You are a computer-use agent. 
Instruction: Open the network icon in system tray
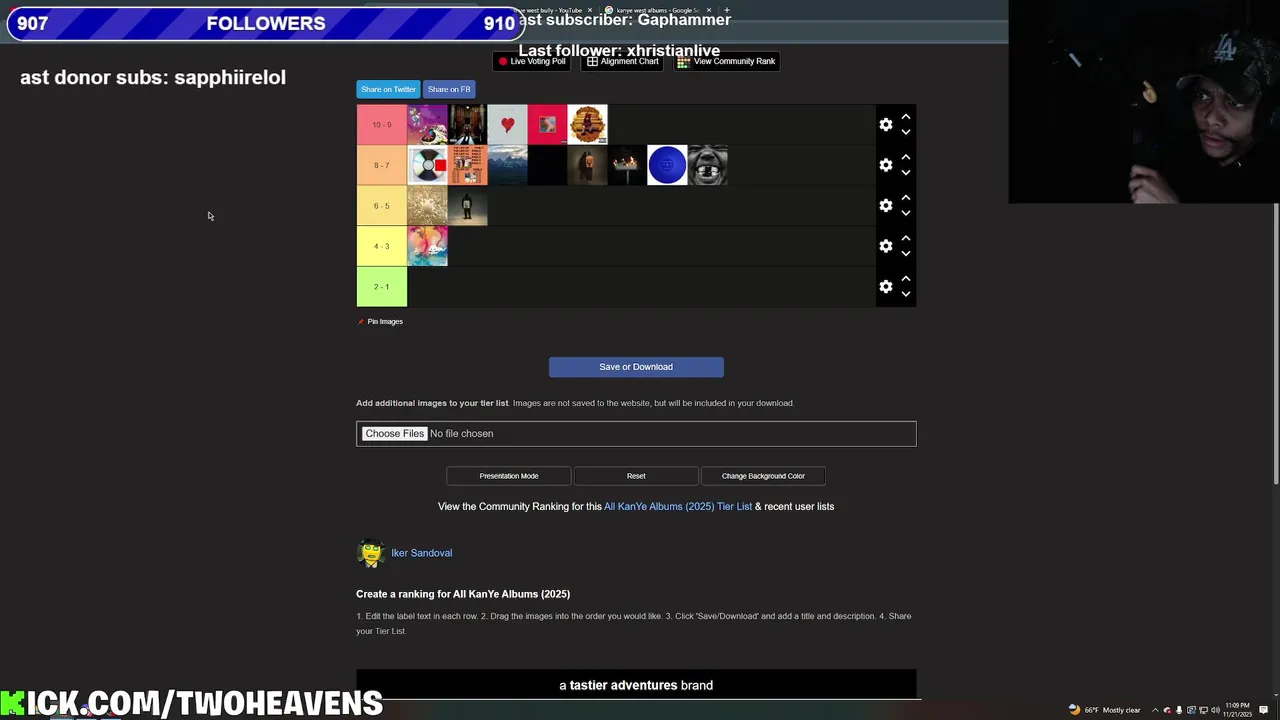(x=1203, y=710)
